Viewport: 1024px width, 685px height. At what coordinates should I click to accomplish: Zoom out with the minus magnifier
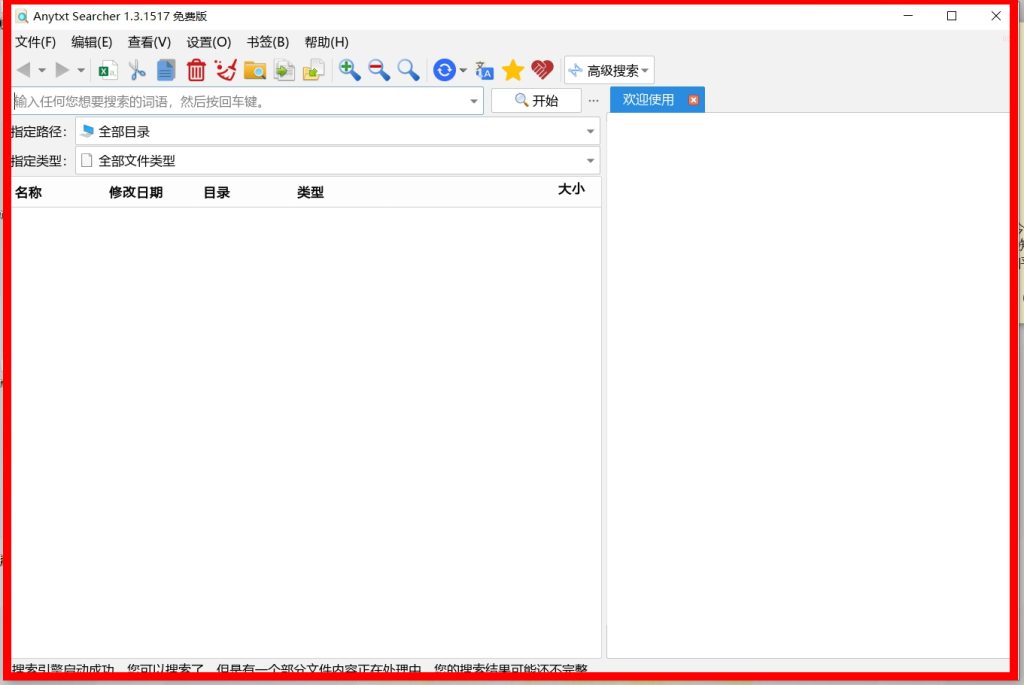[x=379, y=70]
